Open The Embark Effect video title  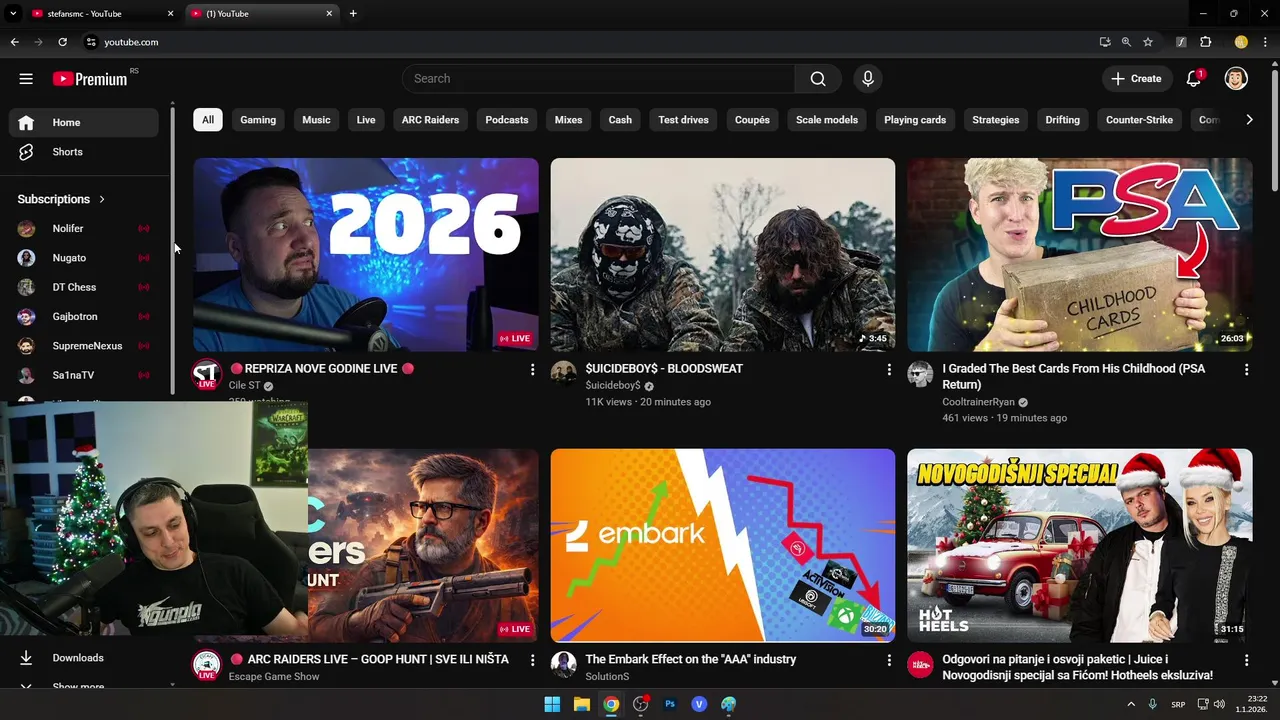691,660
